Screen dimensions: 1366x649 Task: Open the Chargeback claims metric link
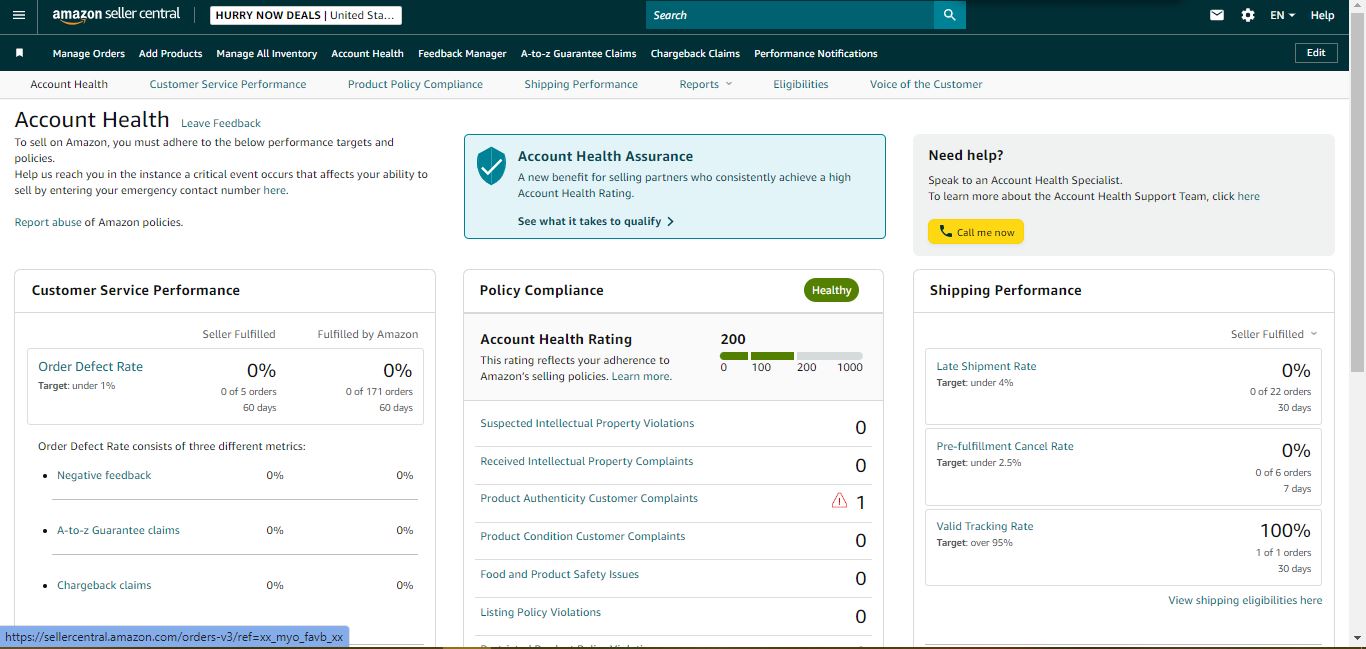pos(104,585)
